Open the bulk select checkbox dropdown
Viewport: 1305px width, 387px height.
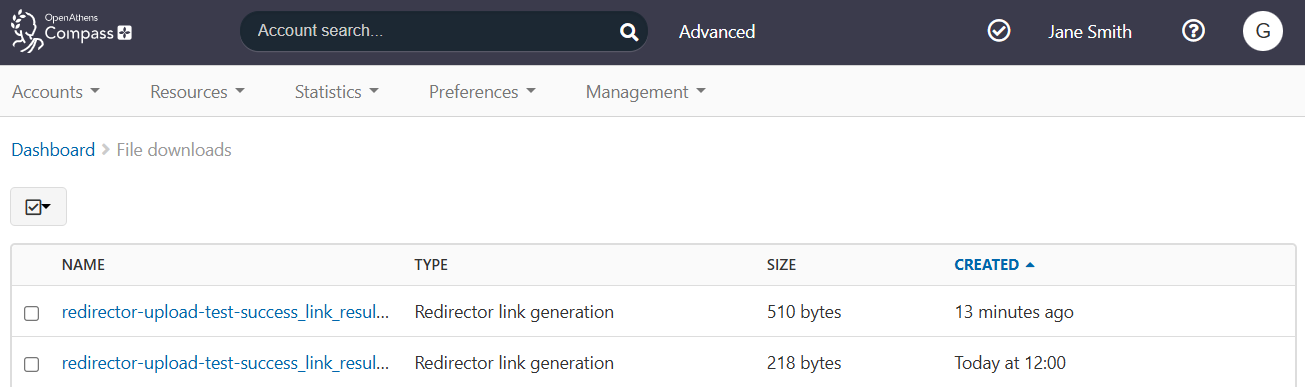point(38,206)
